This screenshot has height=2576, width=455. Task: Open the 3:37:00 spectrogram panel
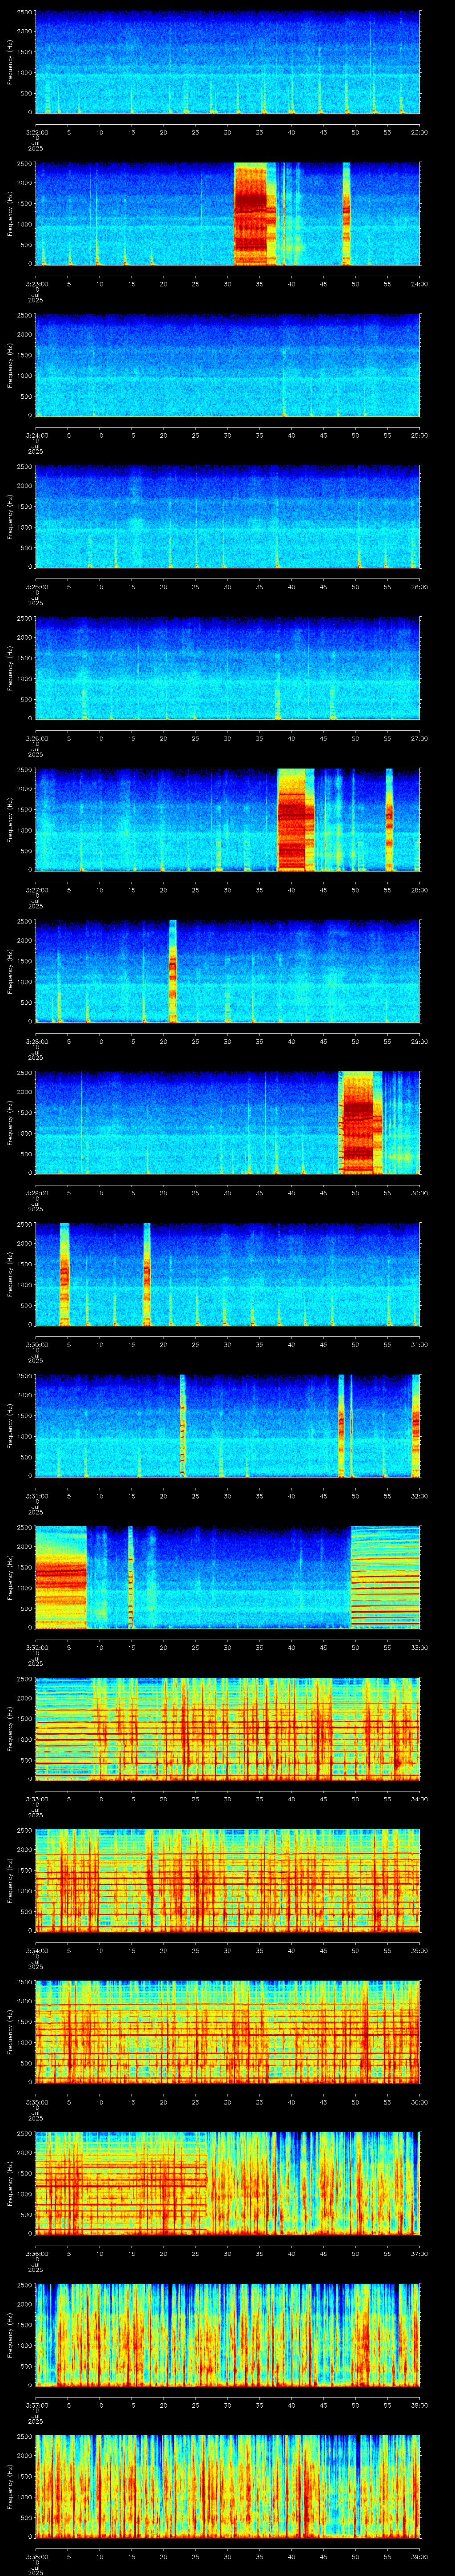click(227, 2334)
